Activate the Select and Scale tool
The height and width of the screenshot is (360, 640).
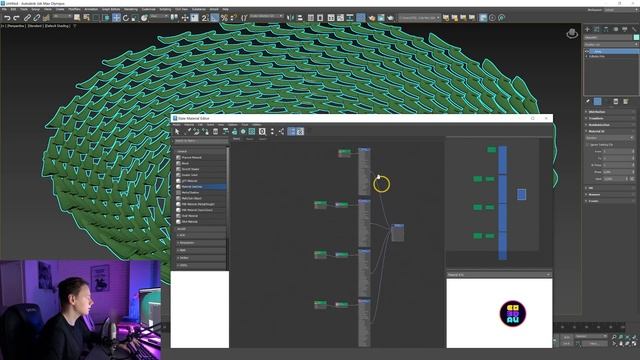point(135,18)
